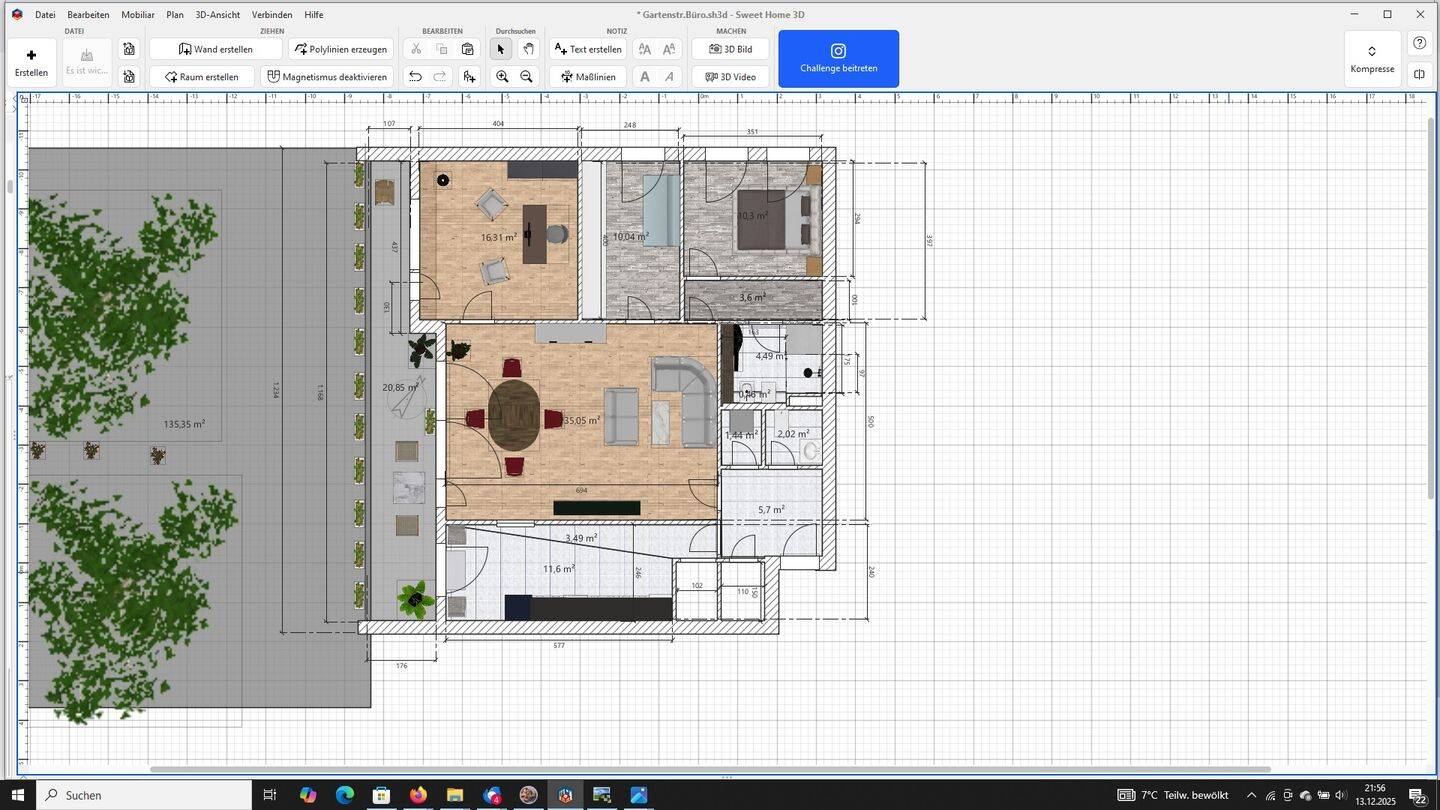Image resolution: width=1440 pixels, height=810 pixels.
Task: Toggle italic text style (A)
Action: [x=669, y=77]
